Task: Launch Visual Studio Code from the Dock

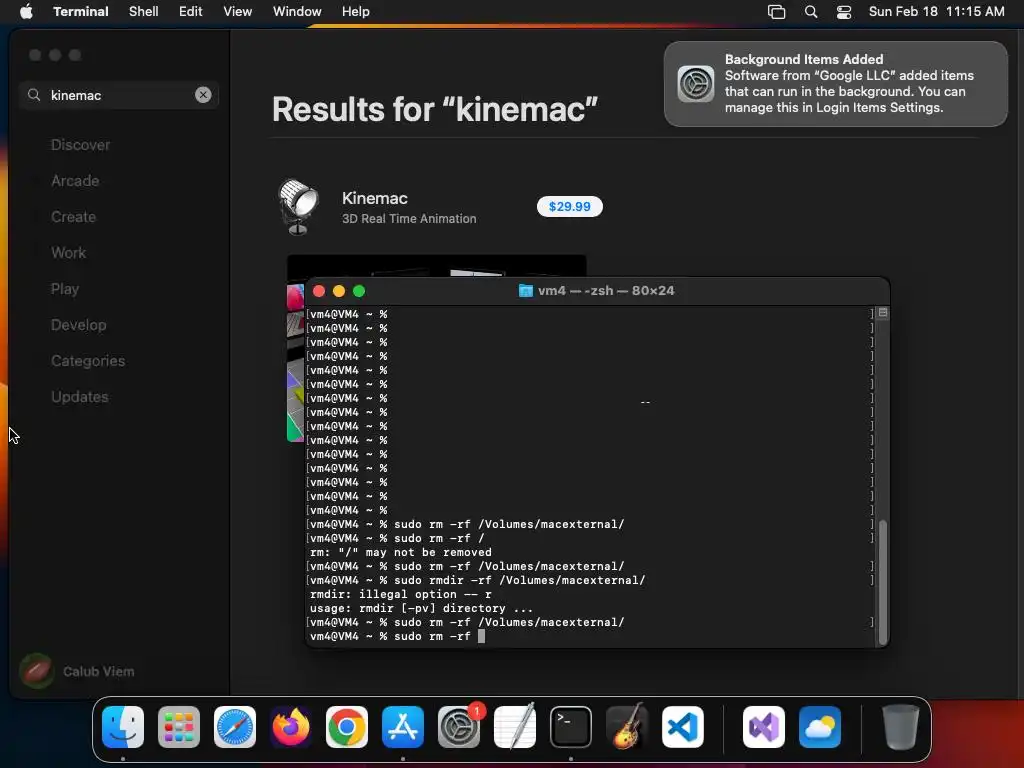Action: (x=682, y=727)
